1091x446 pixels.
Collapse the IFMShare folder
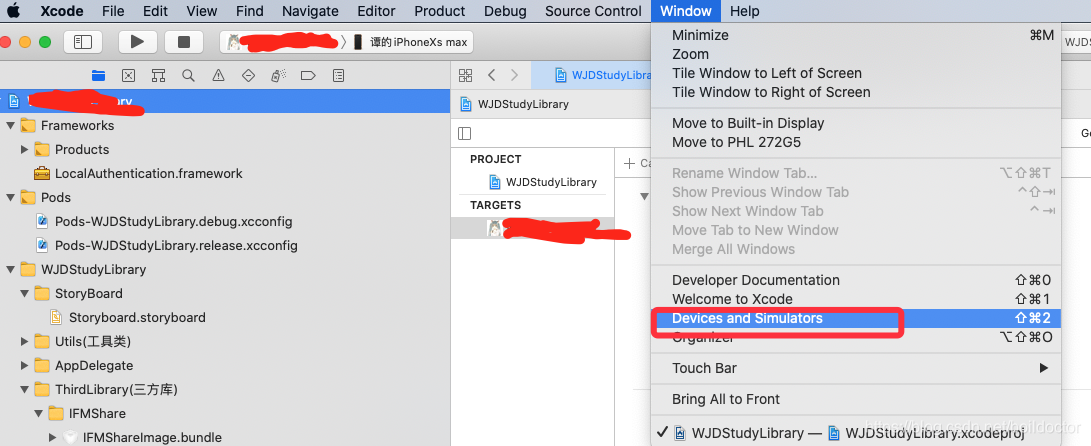tap(38, 413)
